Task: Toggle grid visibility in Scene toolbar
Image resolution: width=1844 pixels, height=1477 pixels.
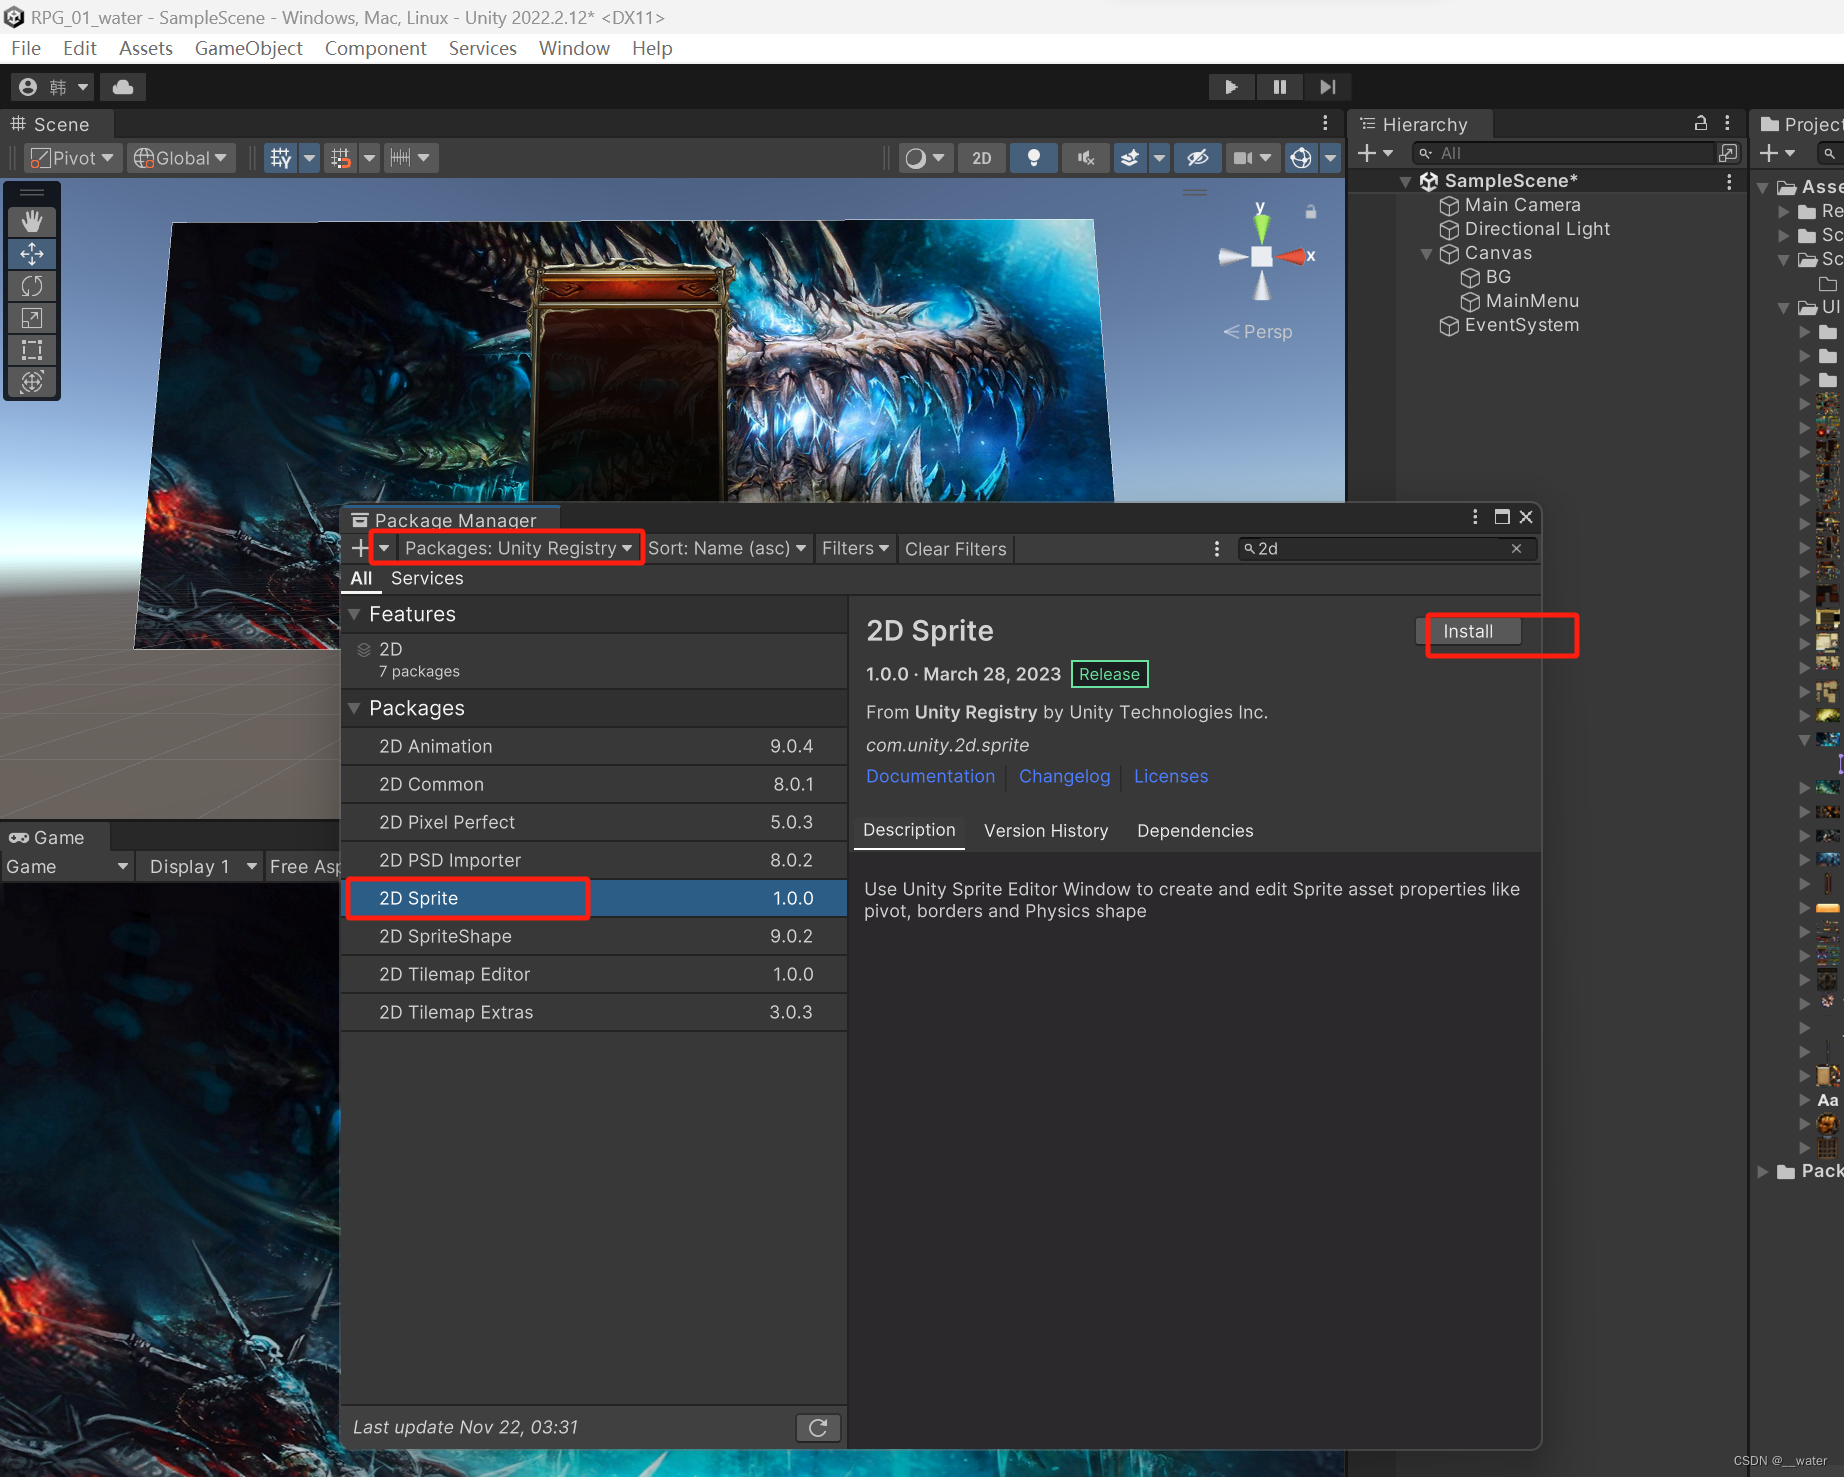Action: [x=281, y=158]
